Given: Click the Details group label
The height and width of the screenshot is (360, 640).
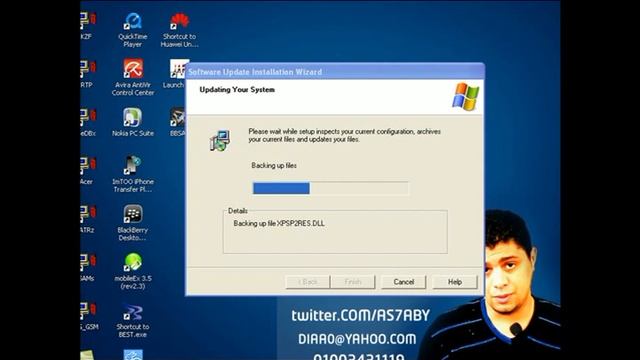Looking at the screenshot, I should (x=238, y=211).
